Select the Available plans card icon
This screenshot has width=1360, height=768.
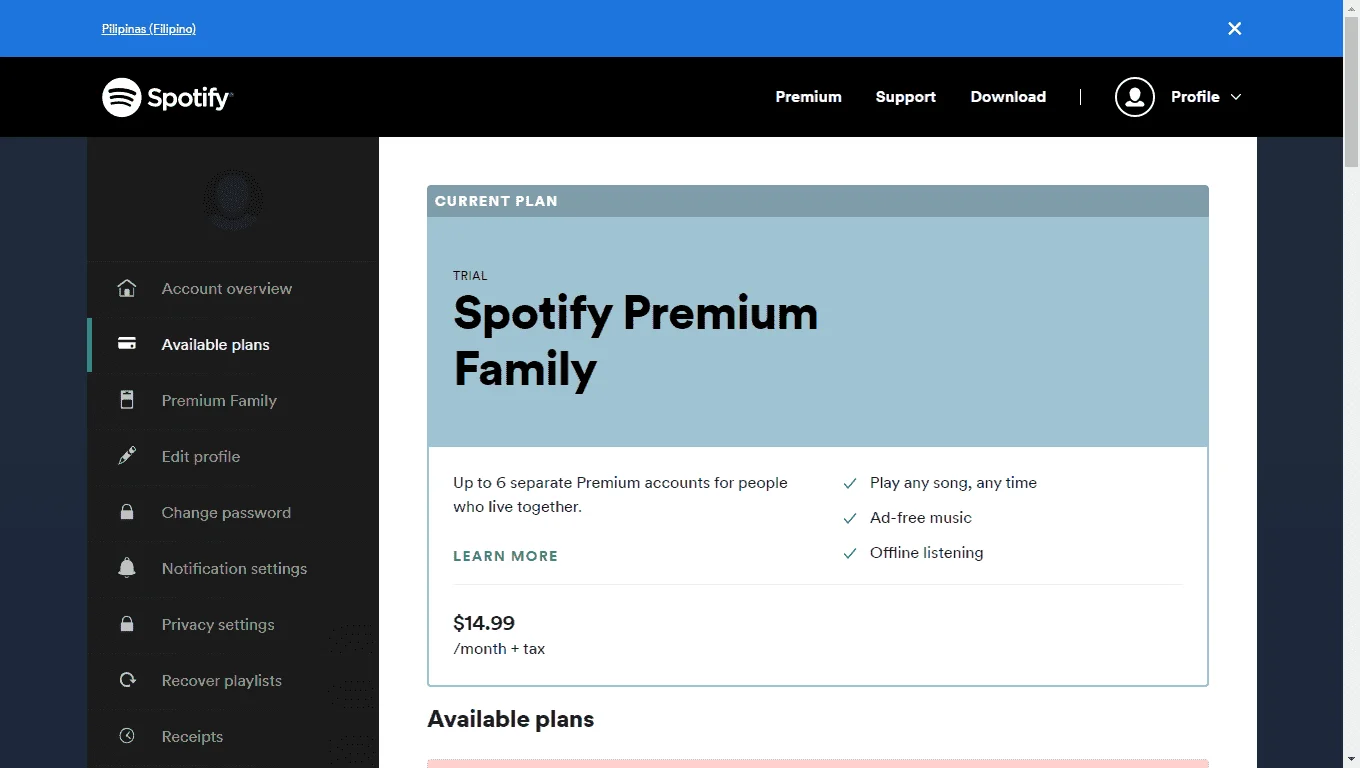coord(127,344)
